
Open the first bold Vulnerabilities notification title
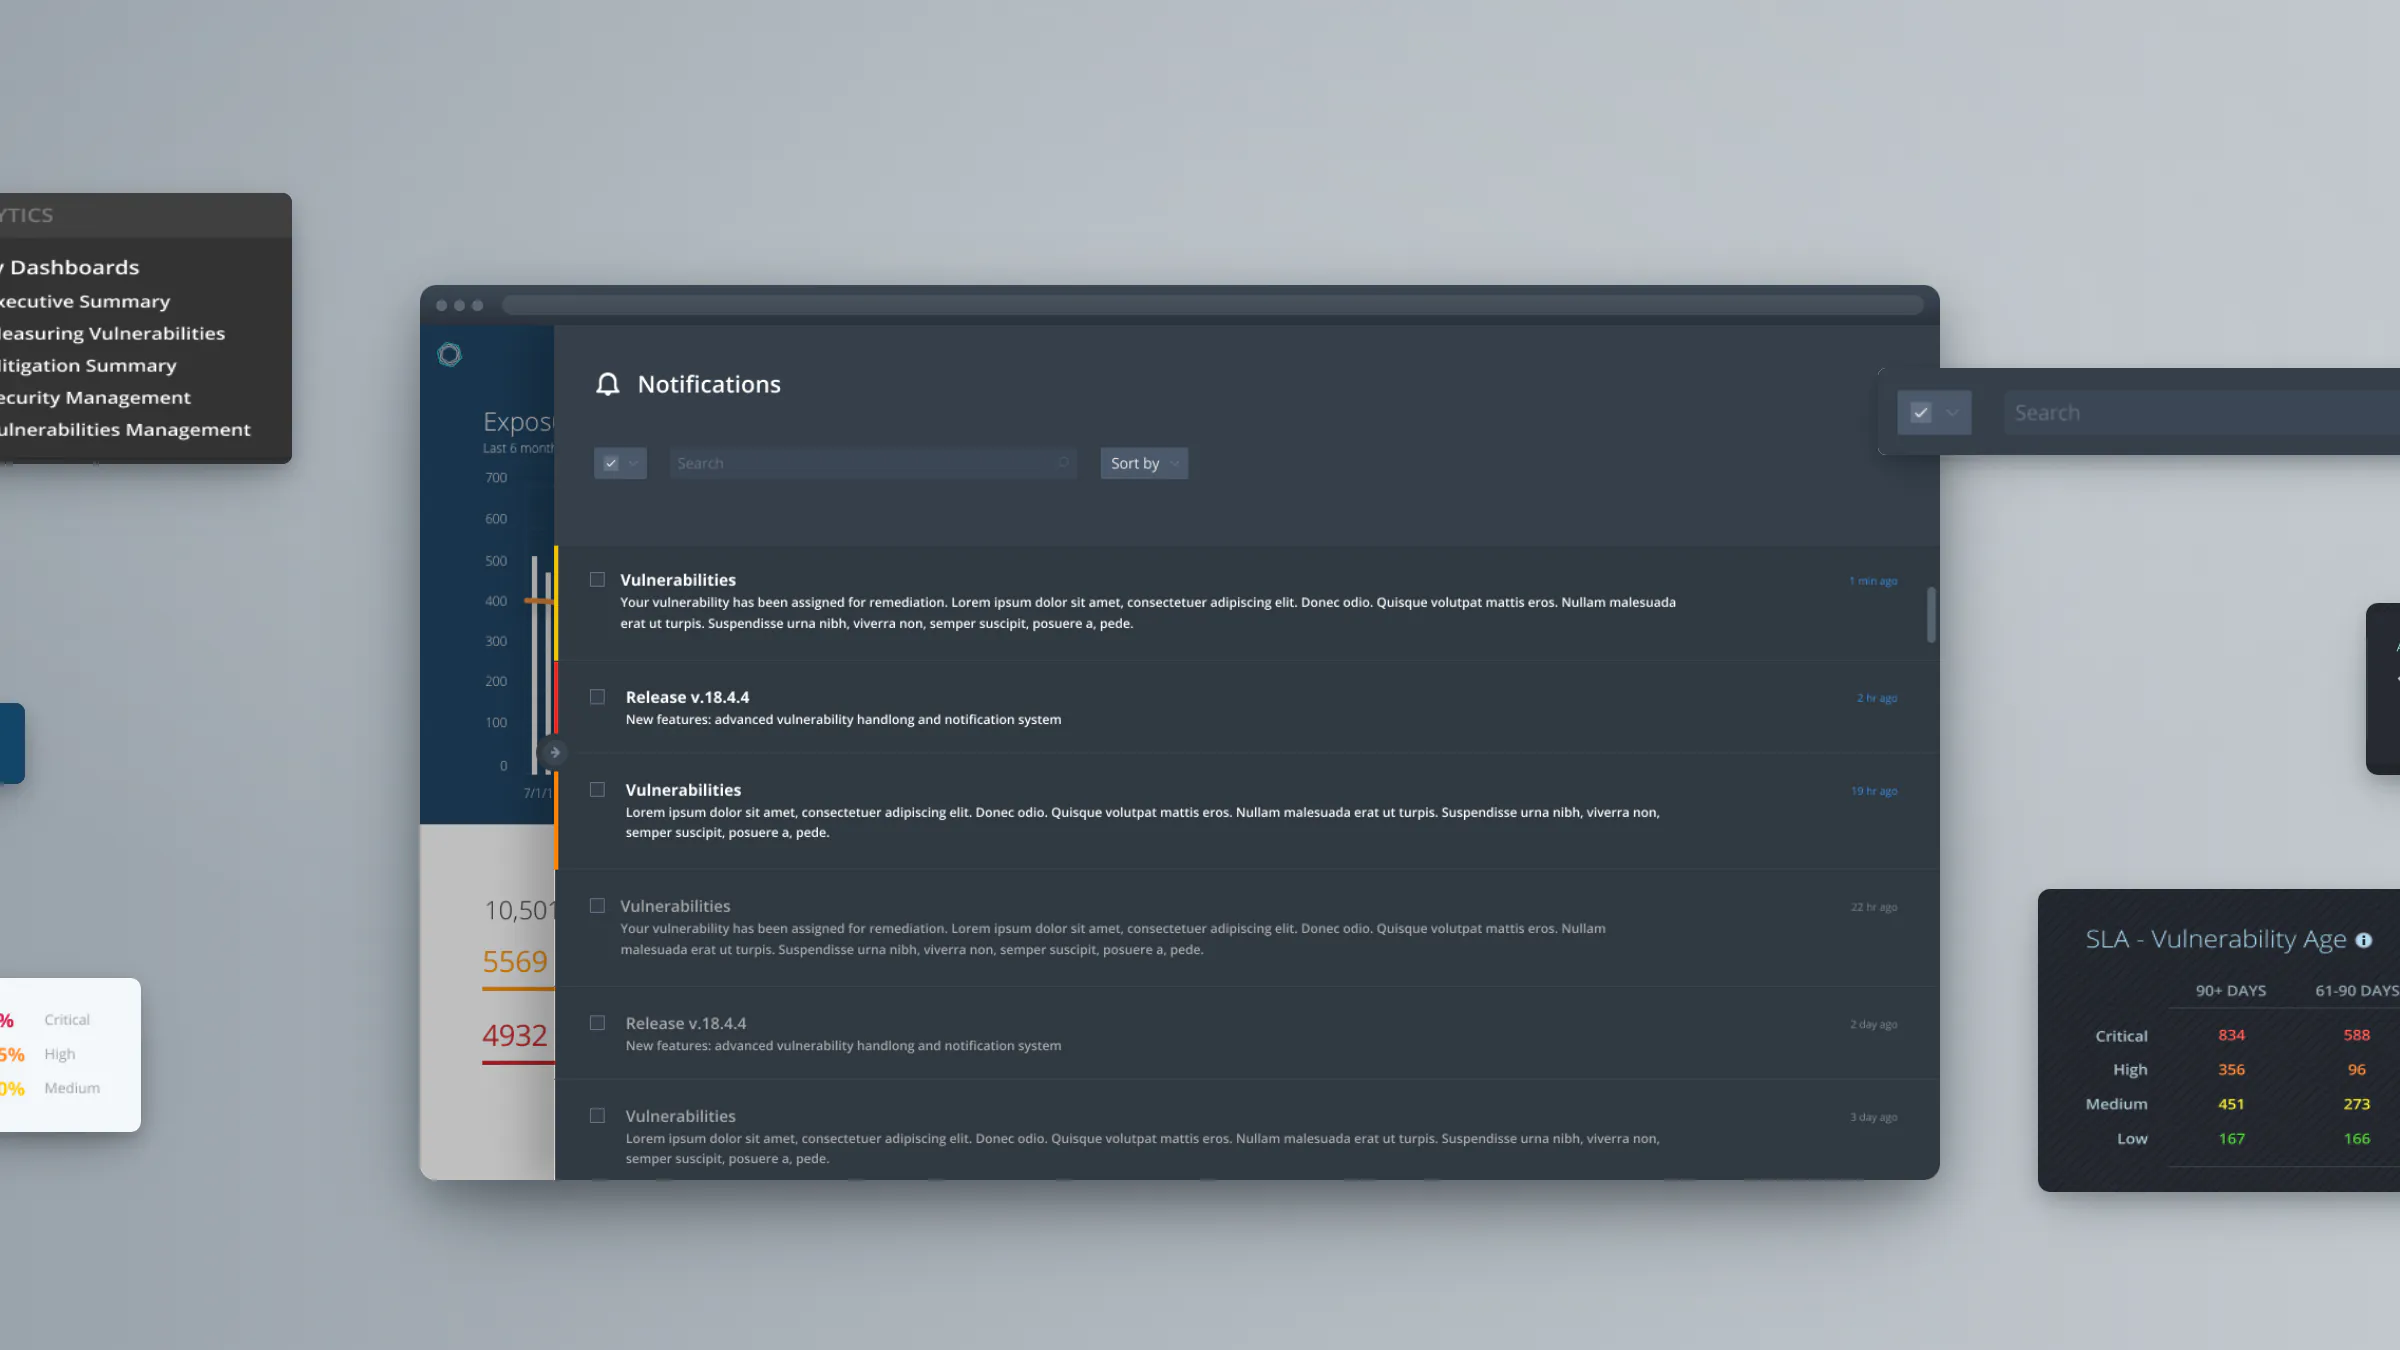point(678,580)
